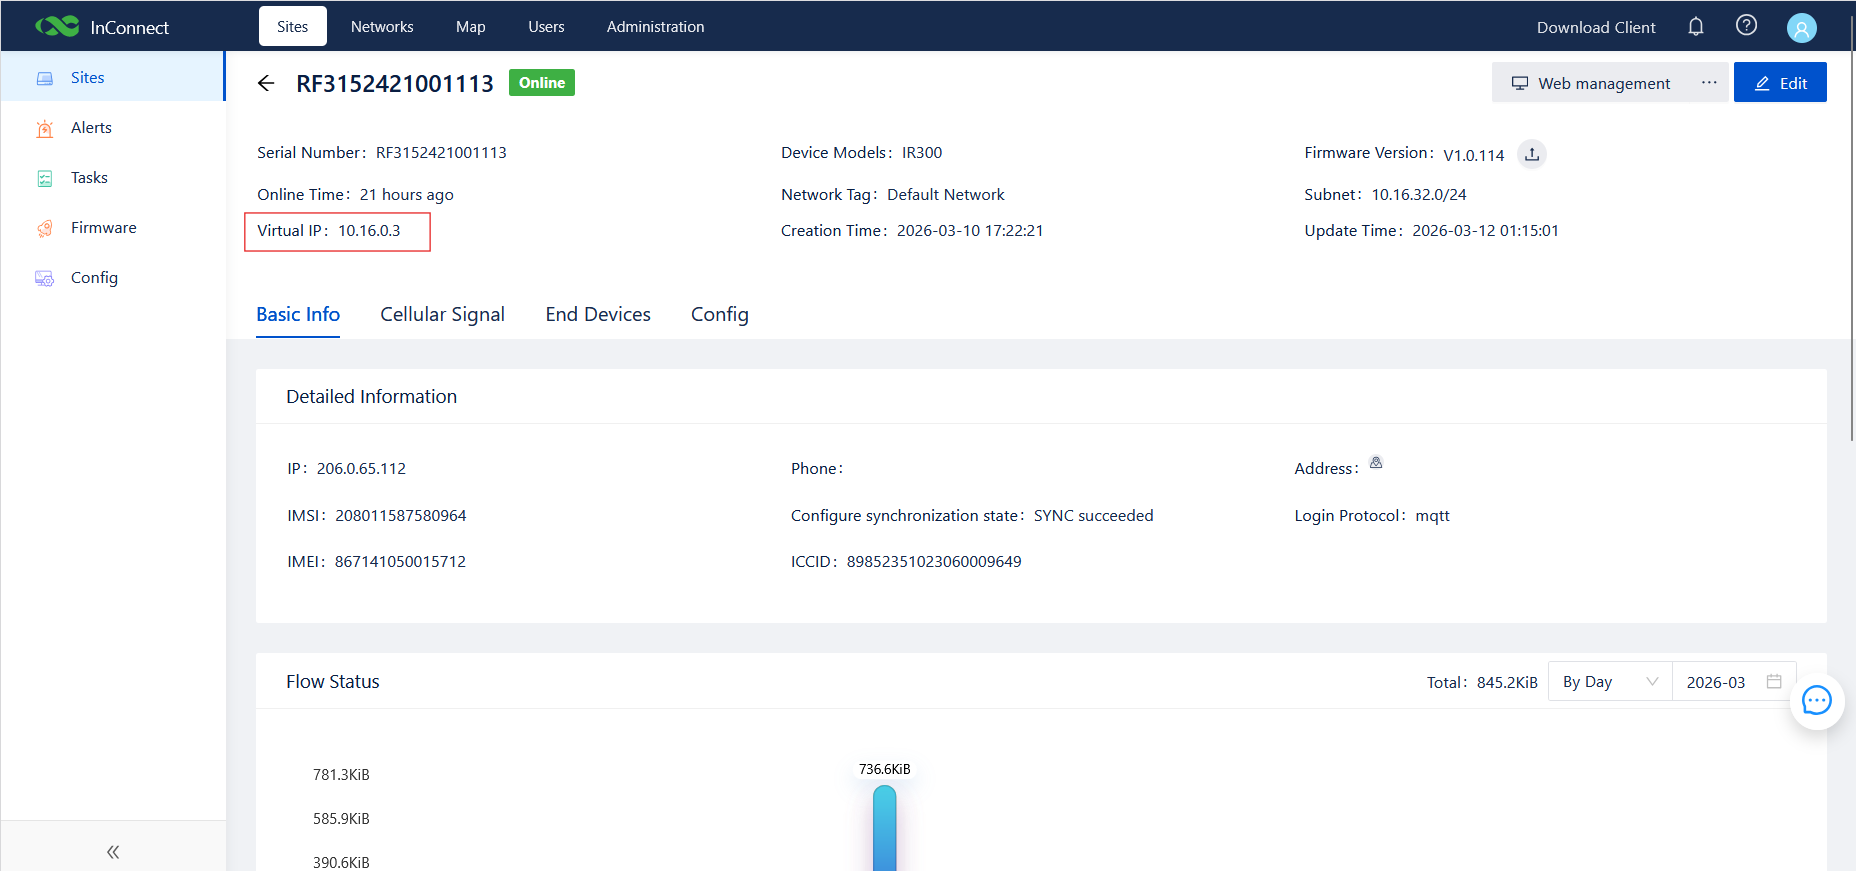The height and width of the screenshot is (871, 1856).
Task: Open the Administration top tab
Action: point(655,27)
